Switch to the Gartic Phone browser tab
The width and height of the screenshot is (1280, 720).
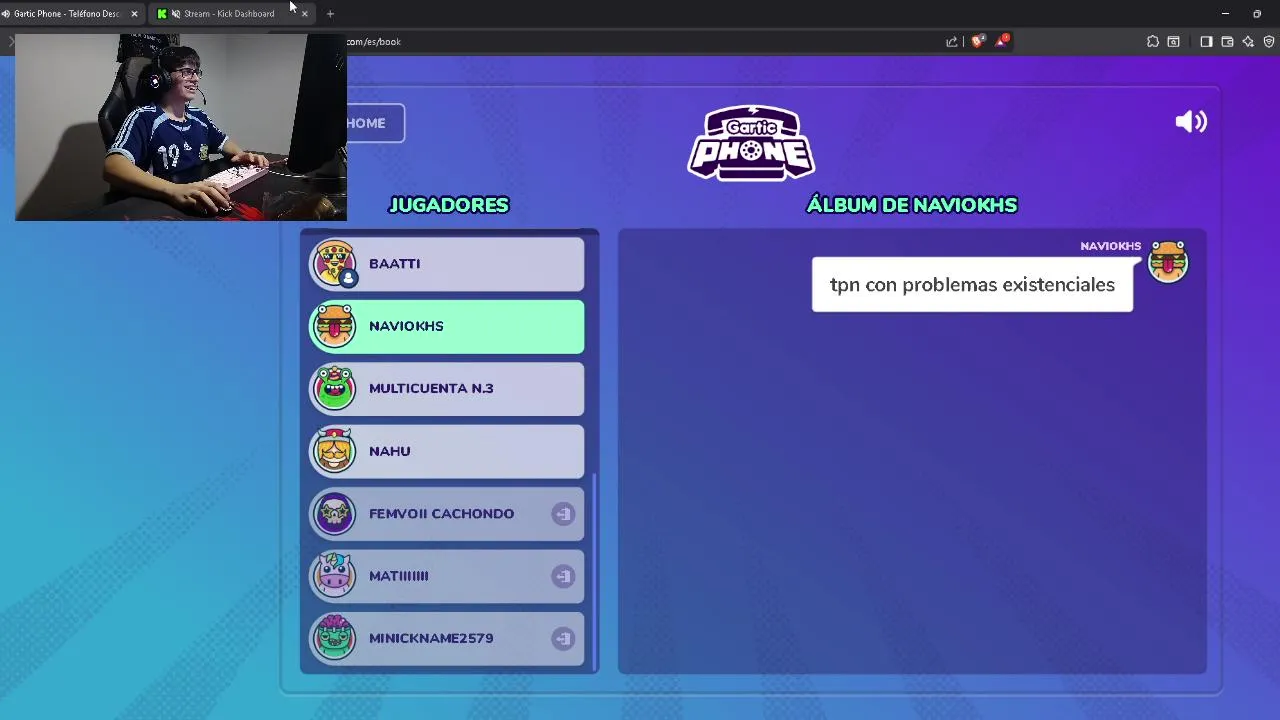tap(70, 14)
